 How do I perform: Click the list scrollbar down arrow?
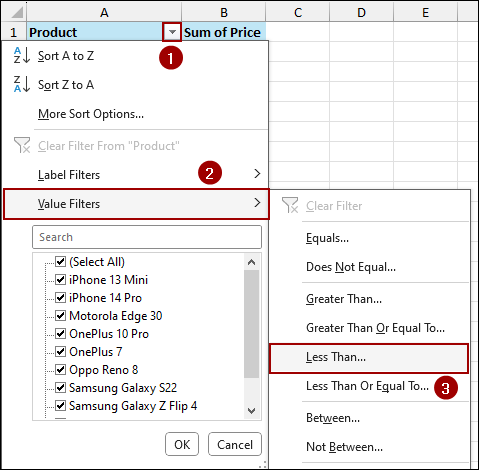point(252,411)
